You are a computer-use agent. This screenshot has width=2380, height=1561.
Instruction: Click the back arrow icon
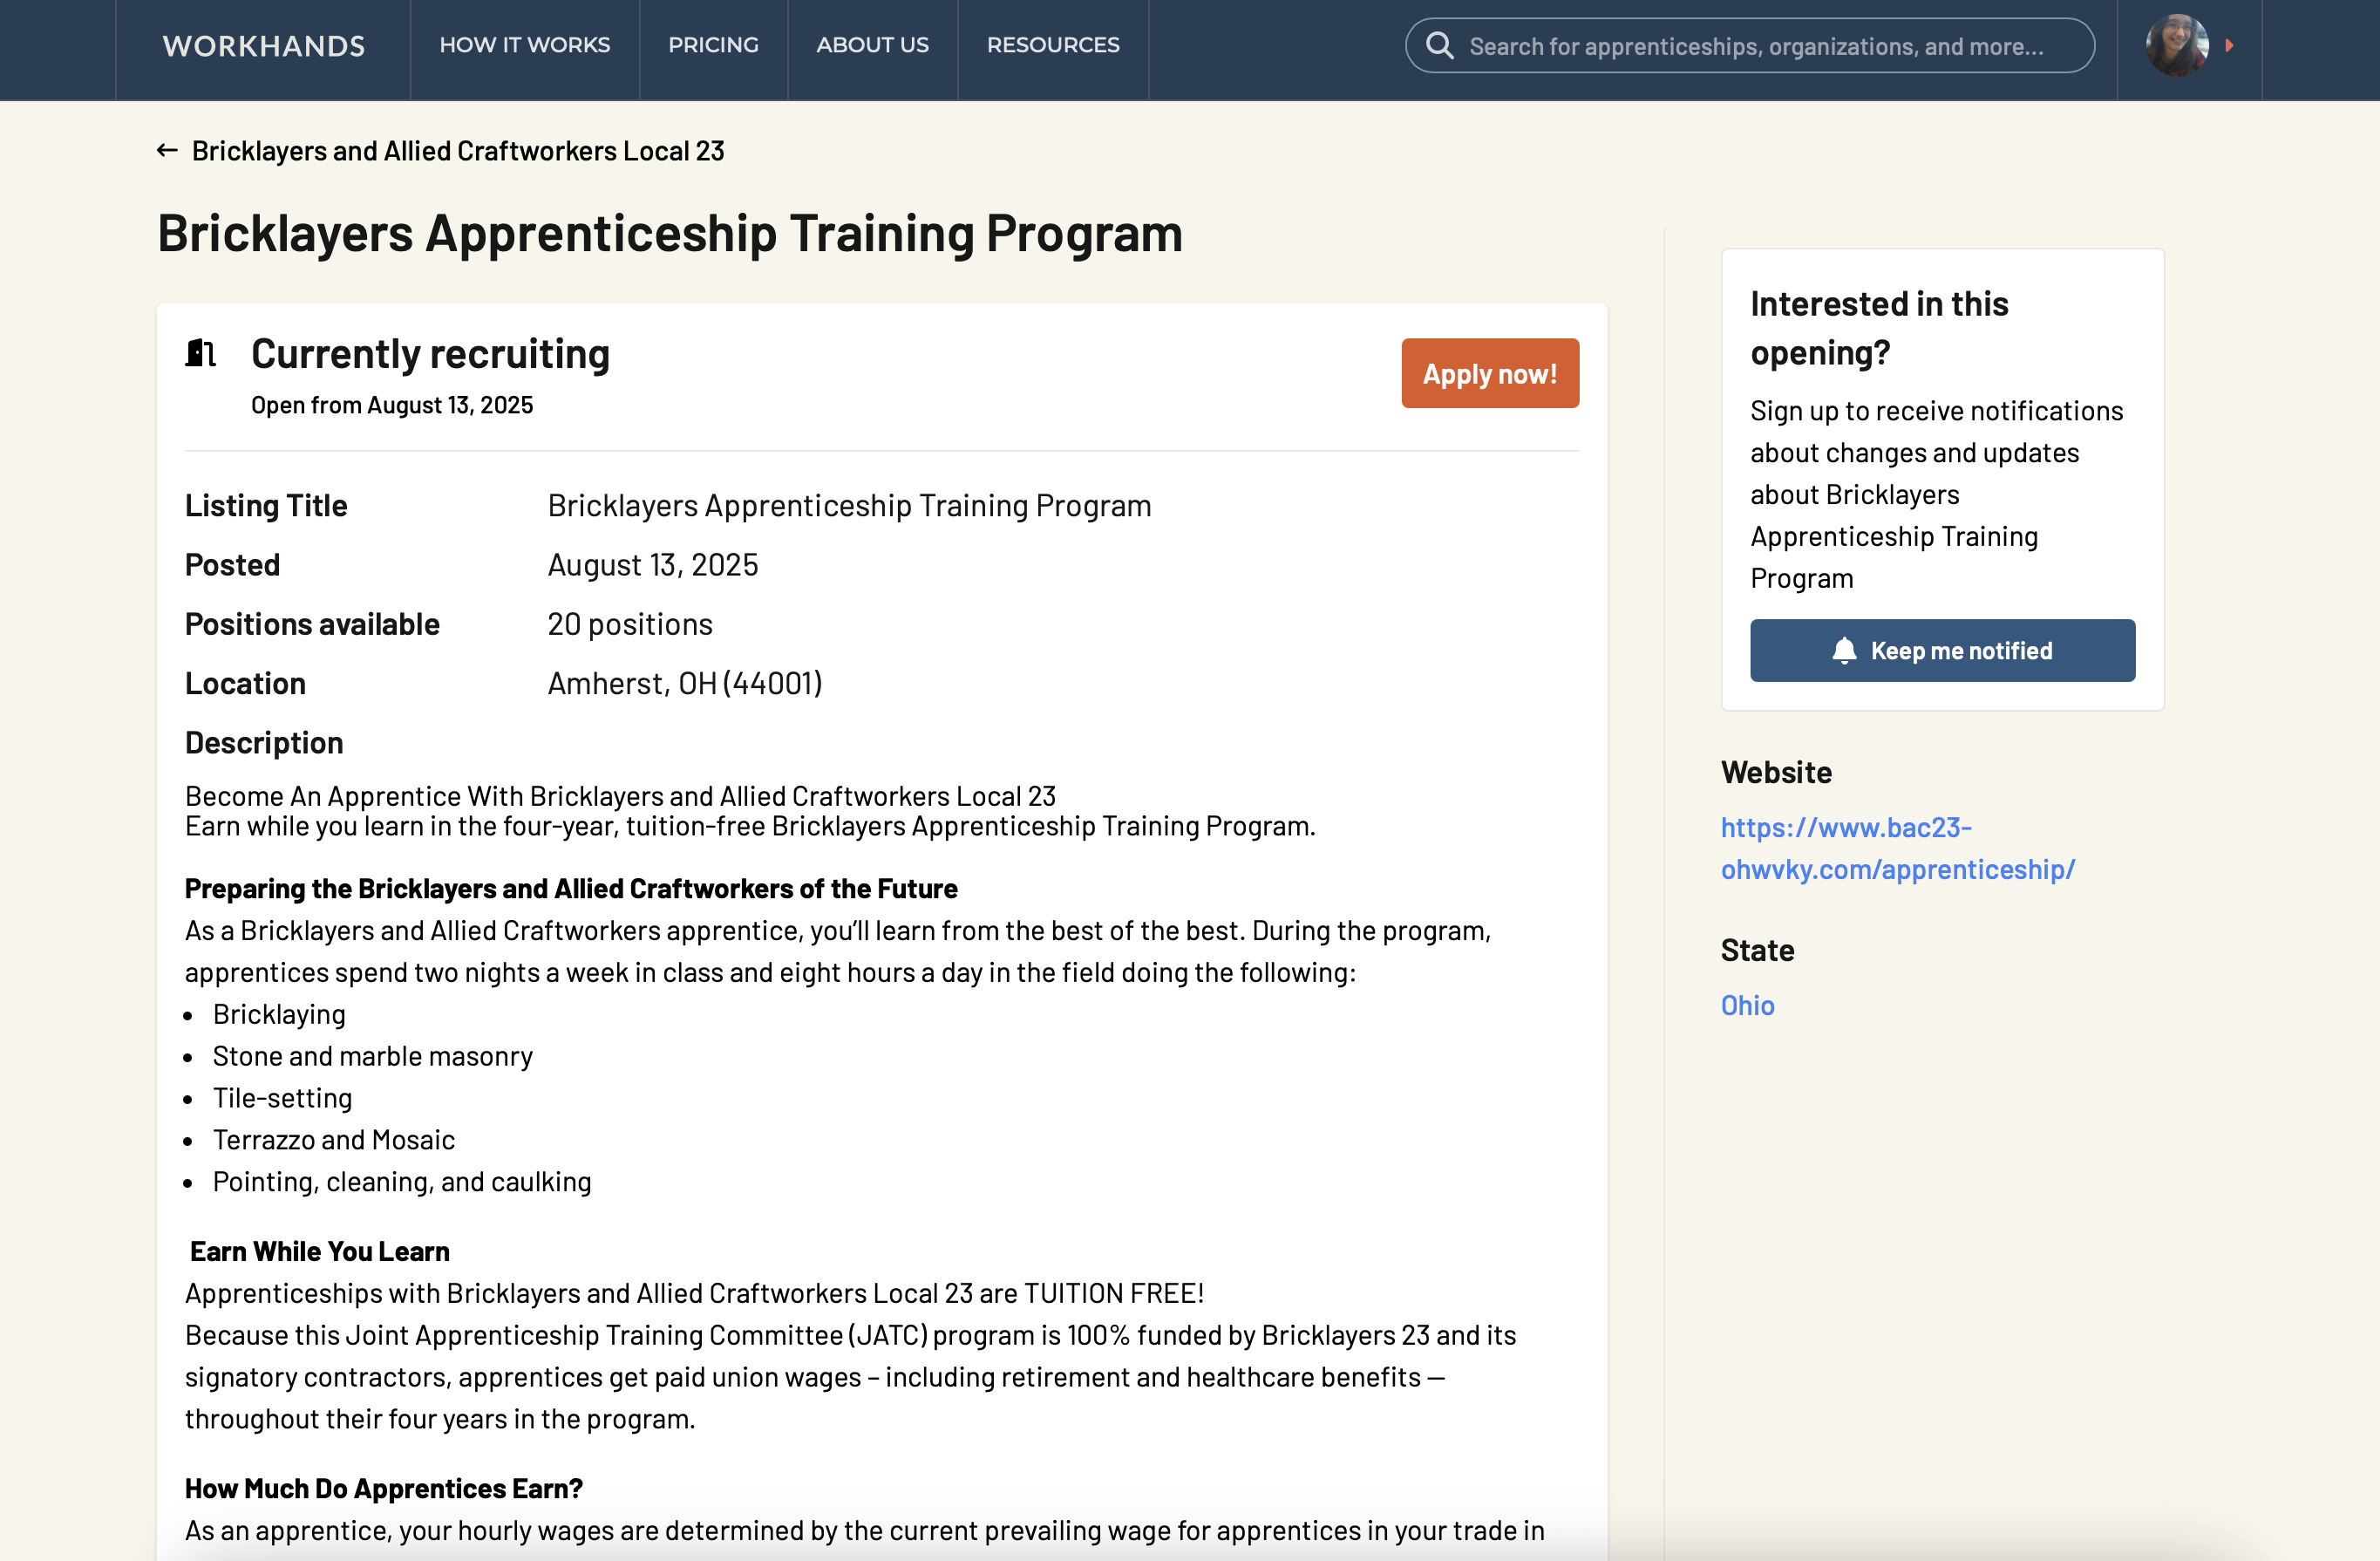click(x=167, y=150)
